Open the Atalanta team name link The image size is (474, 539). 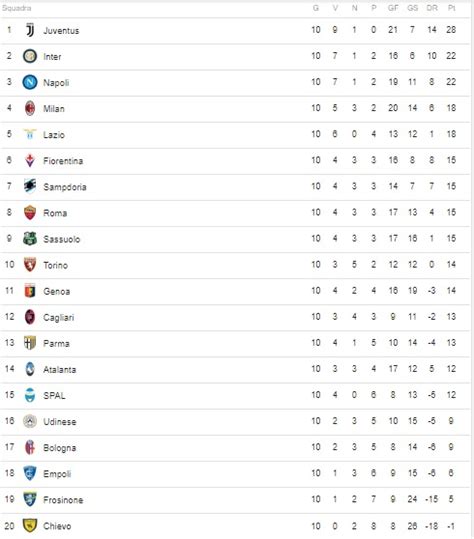[59, 370]
